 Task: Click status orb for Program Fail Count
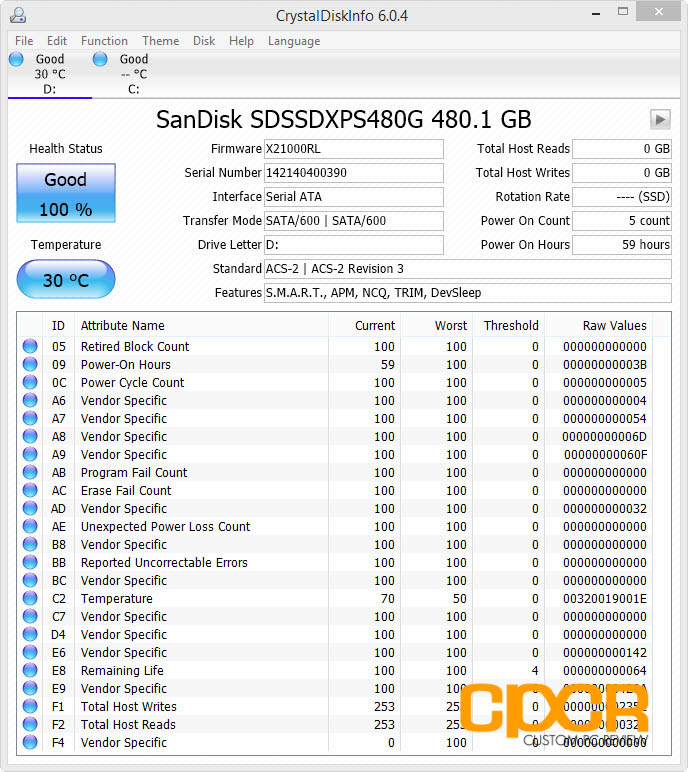coord(30,472)
